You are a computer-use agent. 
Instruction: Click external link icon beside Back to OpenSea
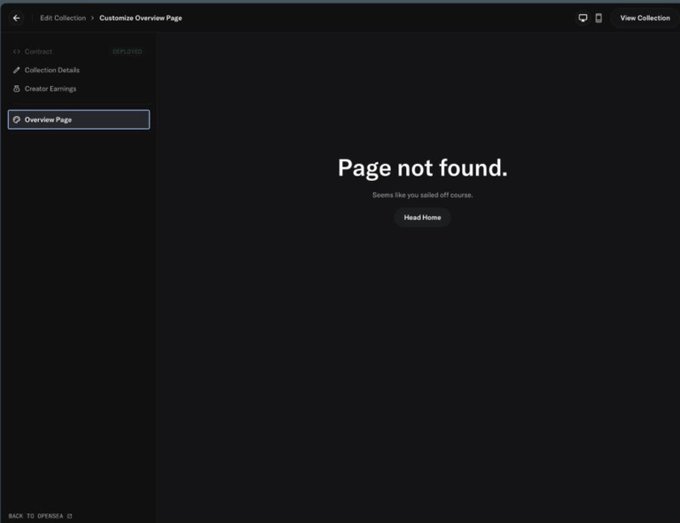click(70, 516)
